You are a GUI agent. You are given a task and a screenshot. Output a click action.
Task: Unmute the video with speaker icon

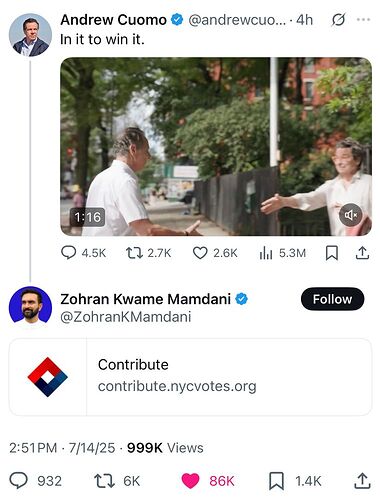(x=351, y=215)
